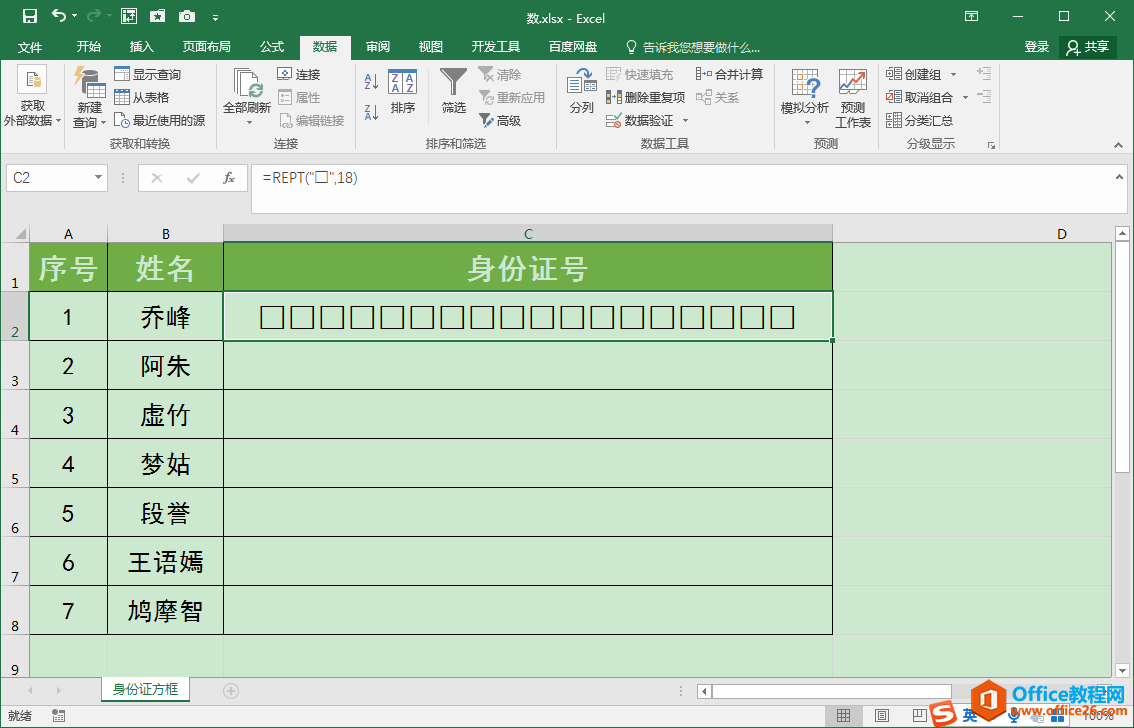Switch to the 页面布局 tab
The width and height of the screenshot is (1134, 728).
(207, 47)
